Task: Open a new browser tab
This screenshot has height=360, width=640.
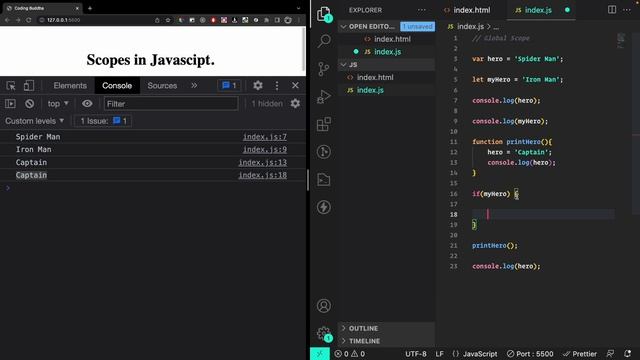Action: (x=90, y=8)
